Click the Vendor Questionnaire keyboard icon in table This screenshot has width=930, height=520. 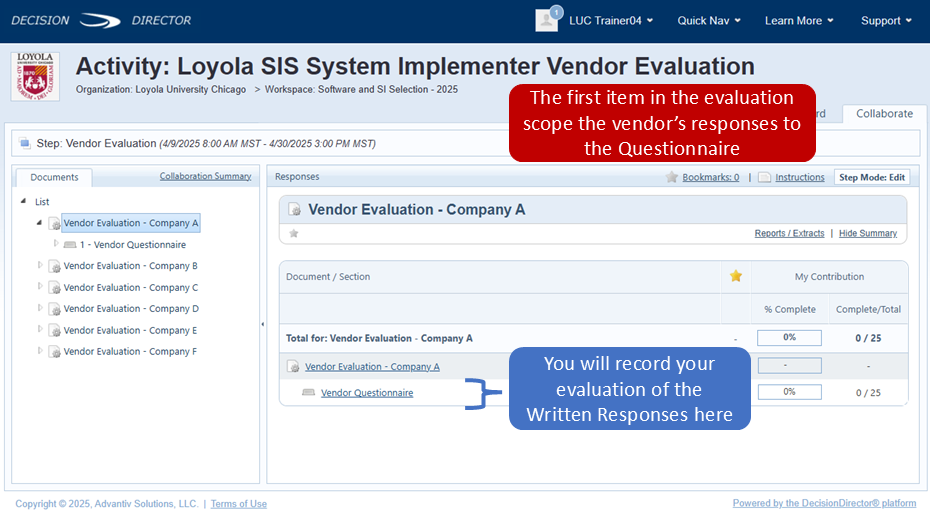(308, 393)
